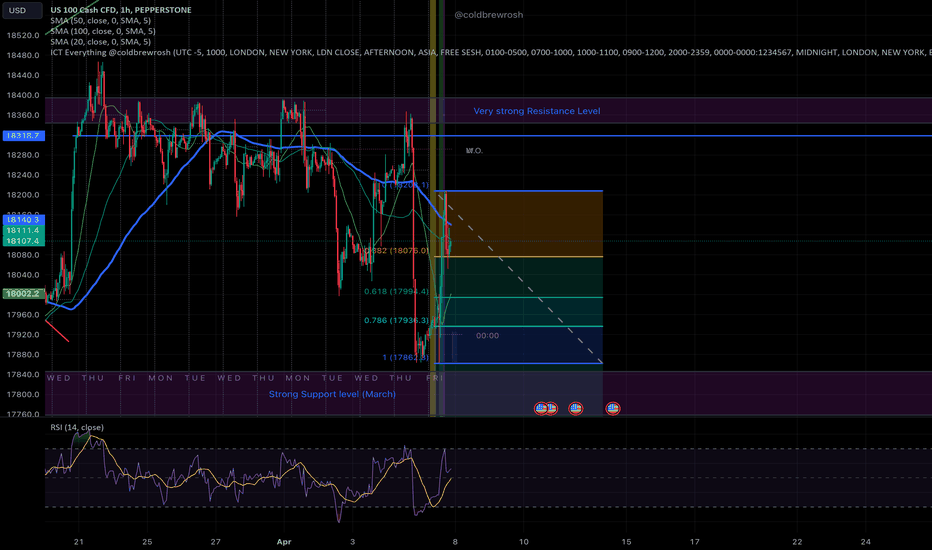932x550 pixels.
Task: Select the 'Very strong Resistance Level' text label
Action: (537, 111)
